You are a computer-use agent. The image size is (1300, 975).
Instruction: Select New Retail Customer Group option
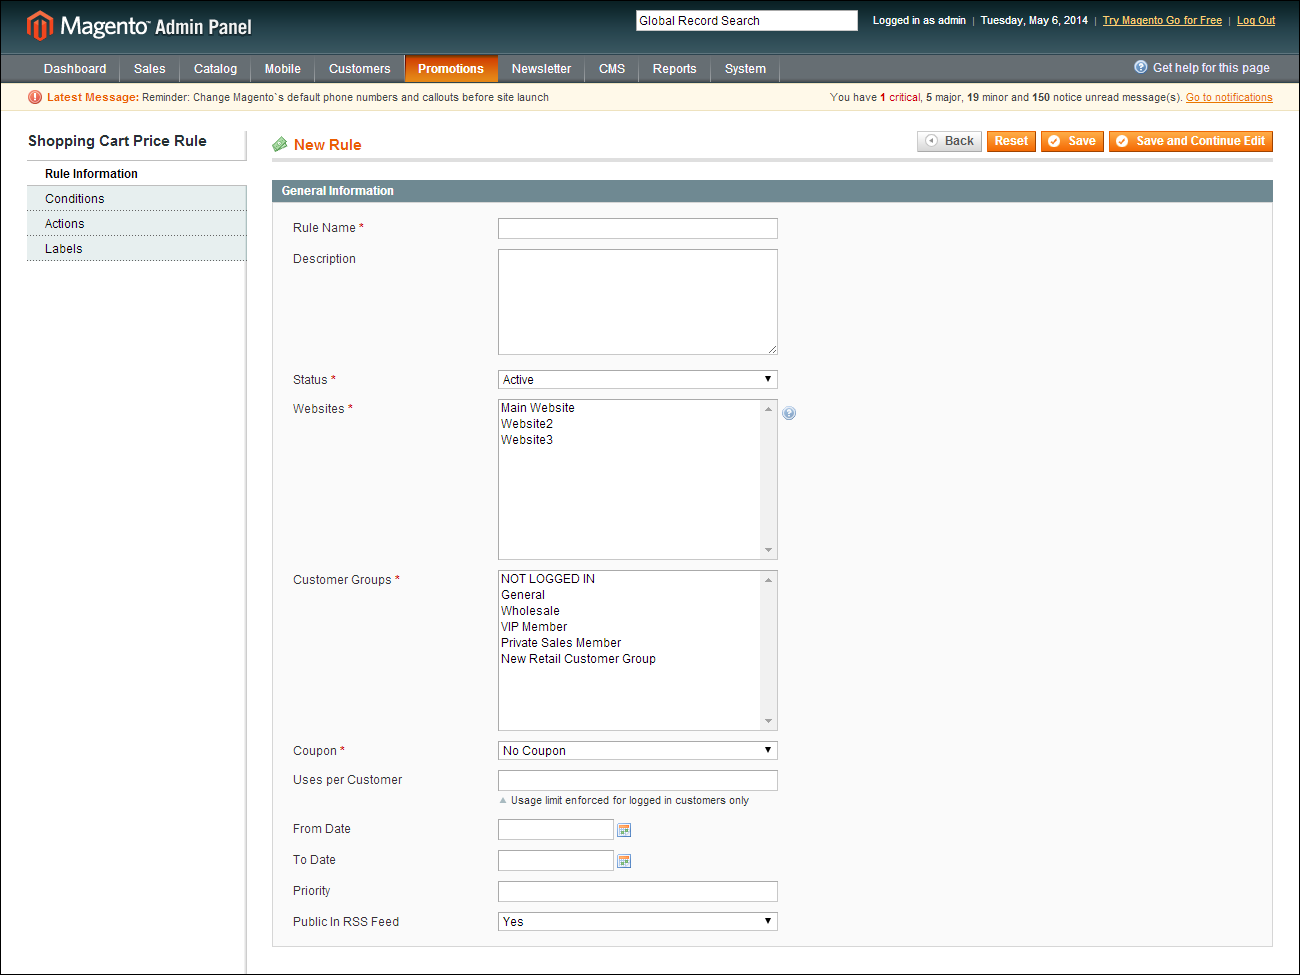coord(630,659)
